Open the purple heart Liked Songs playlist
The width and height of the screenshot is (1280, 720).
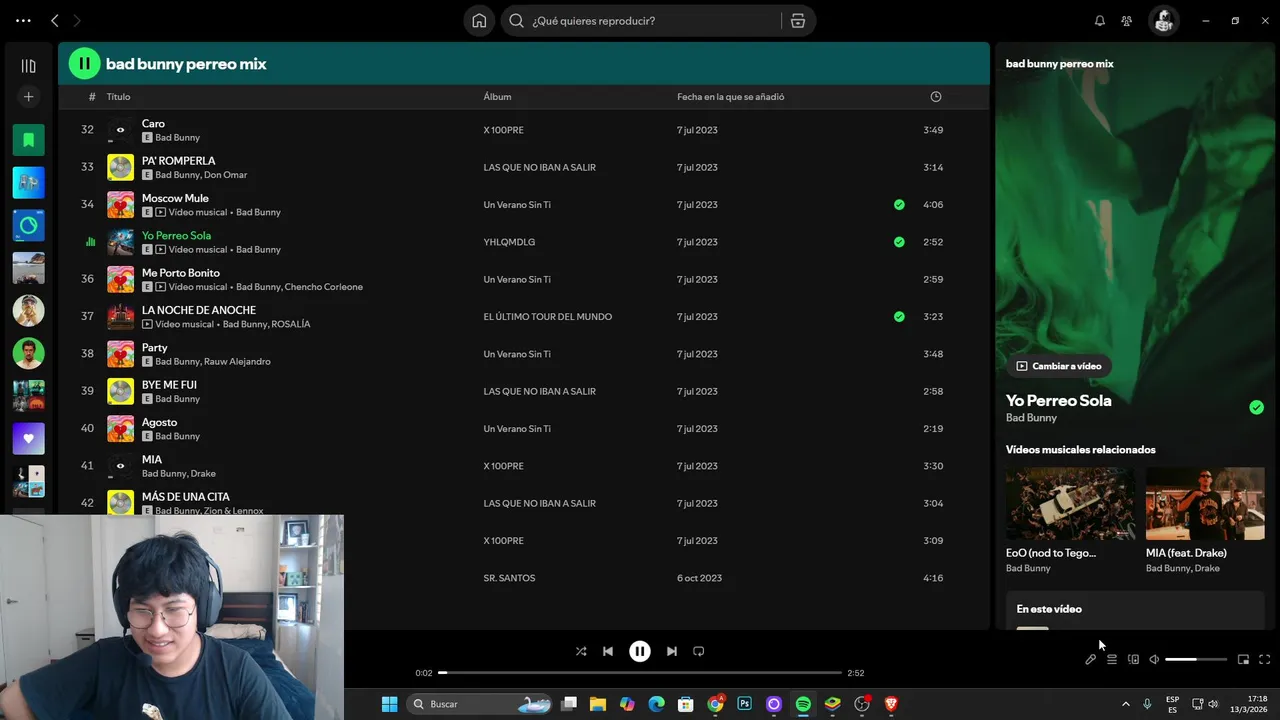(x=28, y=438)
